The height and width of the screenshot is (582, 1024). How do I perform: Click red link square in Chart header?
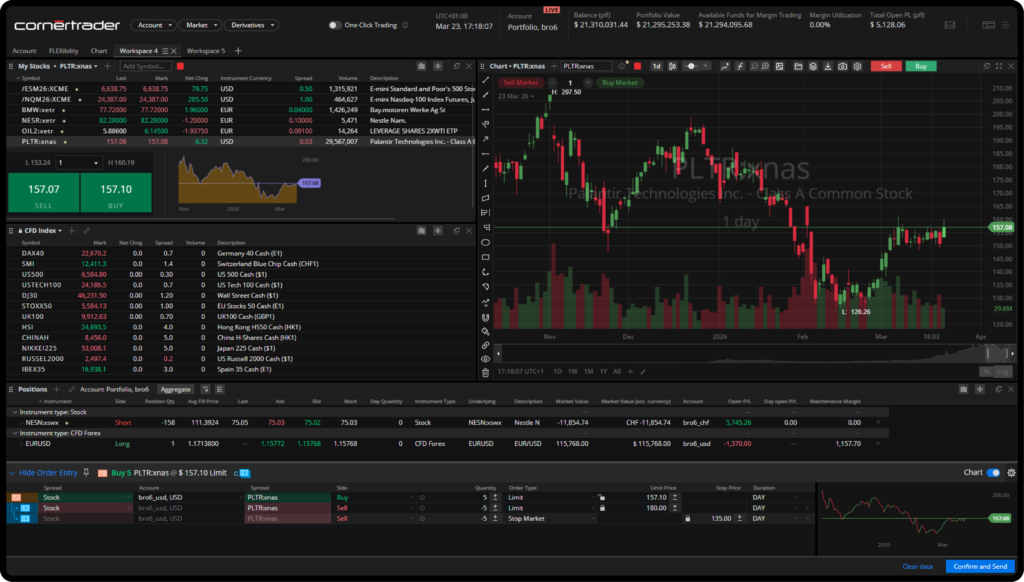(x=637, y=66)
